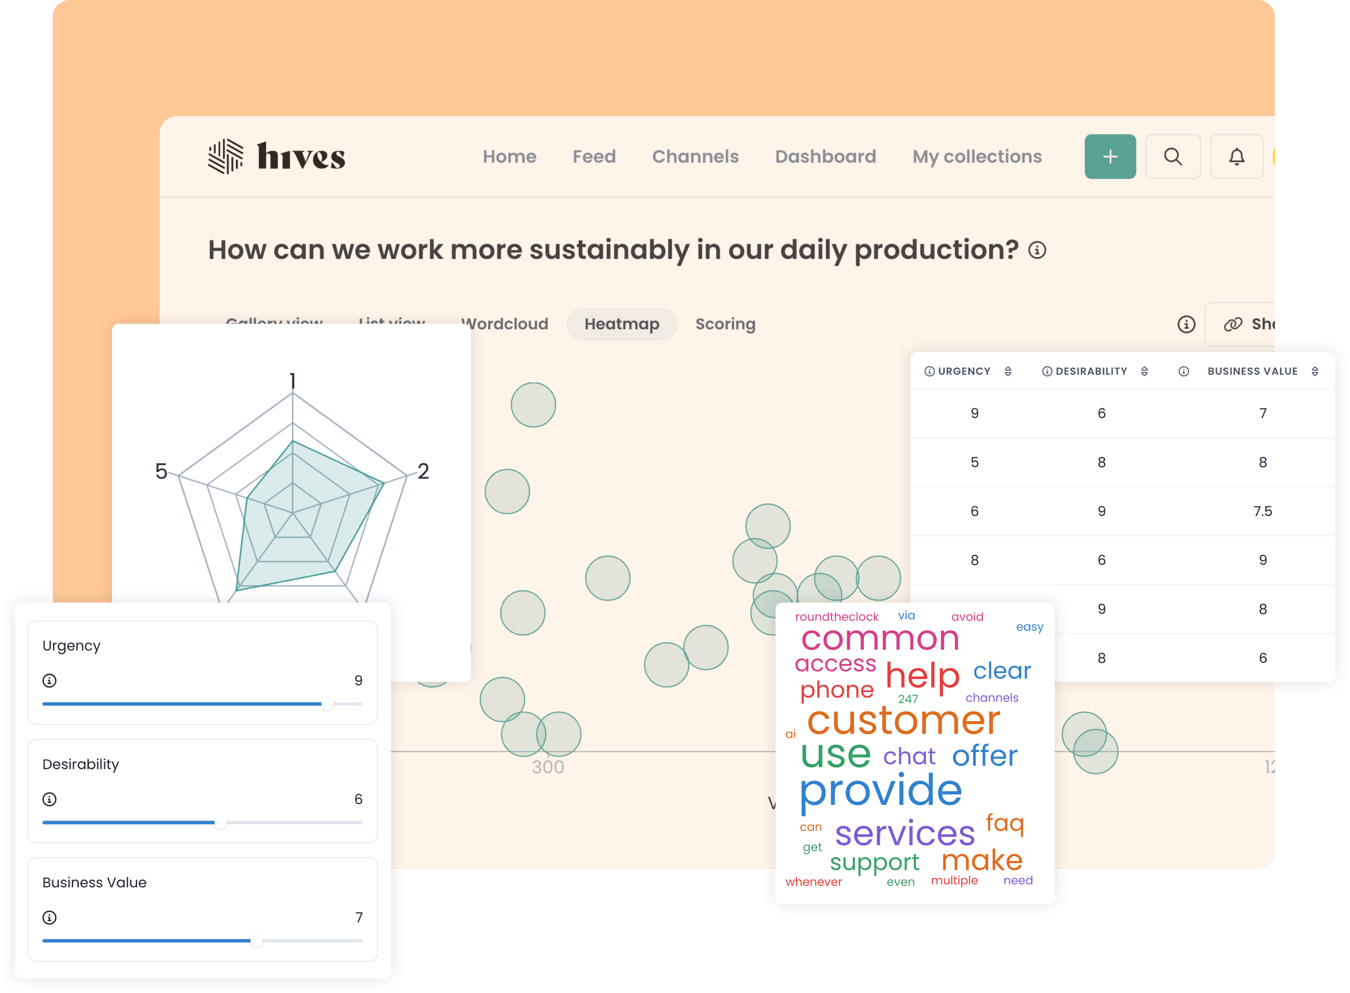The image size is (1350, 993).
Task: Click the hives logo in the header
Action: (x=276, y=156)
